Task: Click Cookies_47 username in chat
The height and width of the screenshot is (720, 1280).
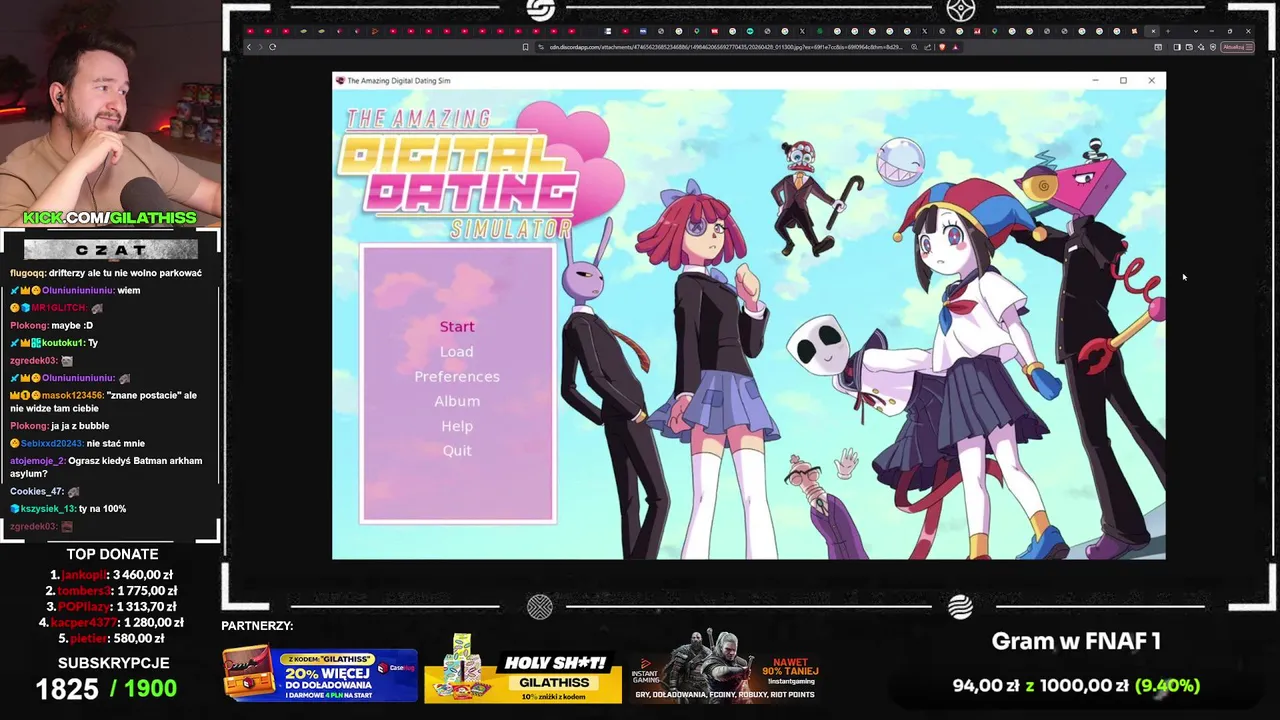Action: click(37, 491)
